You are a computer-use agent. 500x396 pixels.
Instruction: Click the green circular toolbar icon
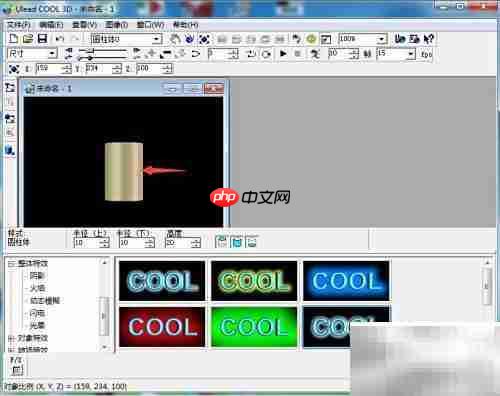311,39
